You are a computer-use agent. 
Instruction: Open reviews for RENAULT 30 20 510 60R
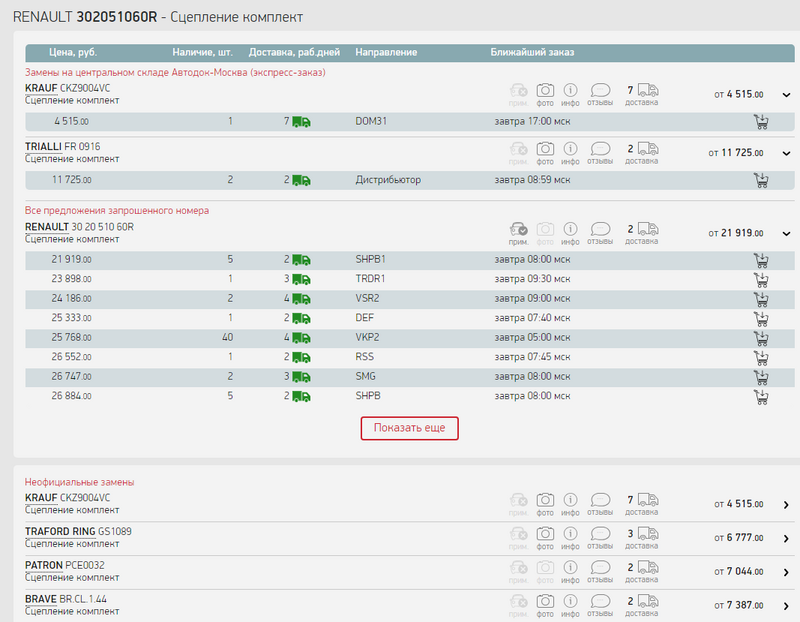600,233
